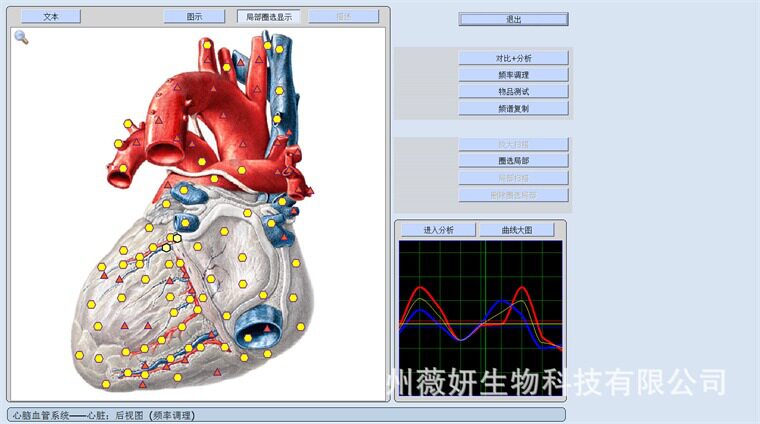Viewport: 760px width, 424px height.
Task: Click the greyed 放大扫描 button above 圈选局部
Action: coord(513,144)
